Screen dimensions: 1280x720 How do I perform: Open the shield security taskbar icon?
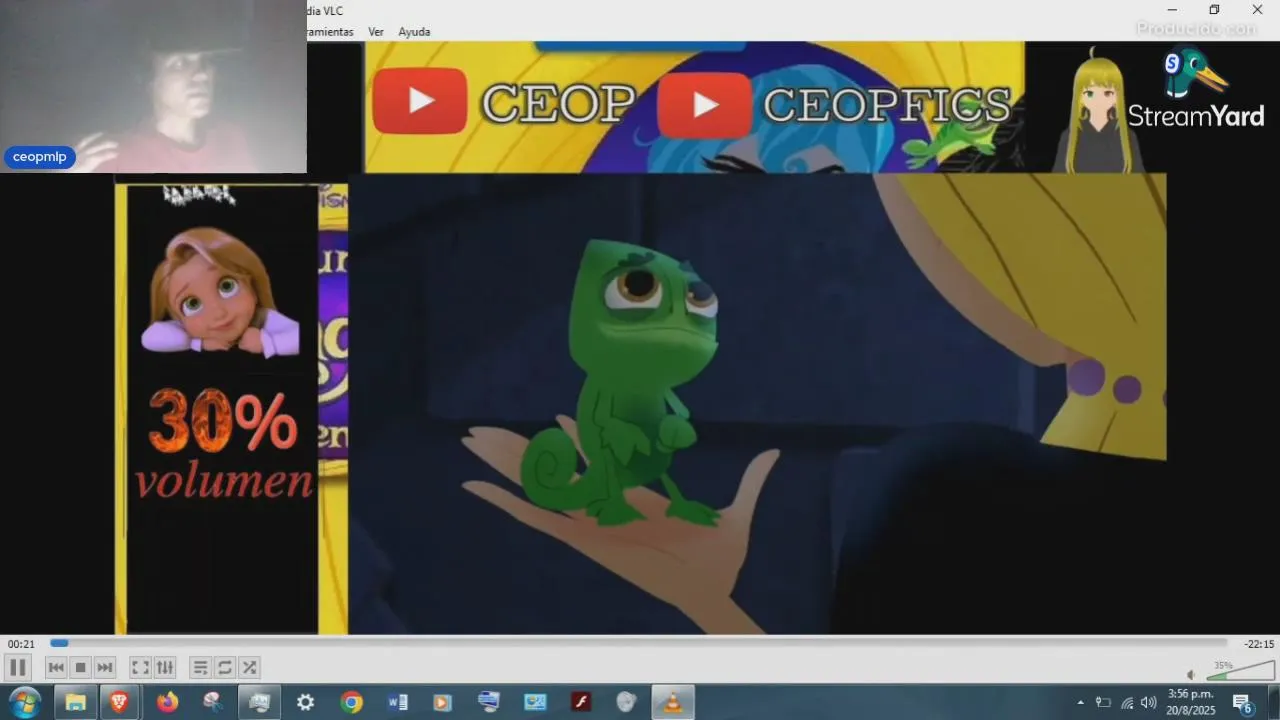(627, 702)
